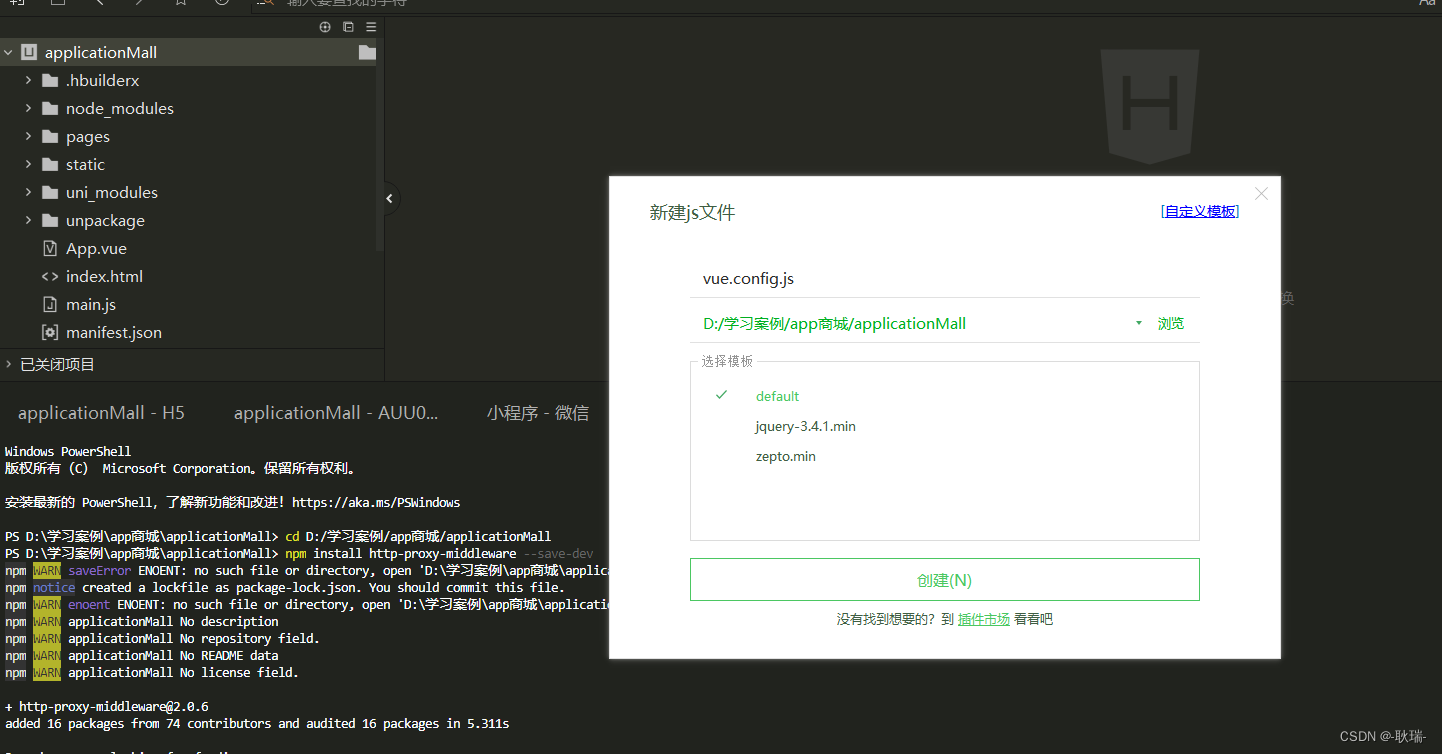Keep the default template selected
Image resolution: width=1442 pixels, height=754 pixels.
tap(777, 396)
